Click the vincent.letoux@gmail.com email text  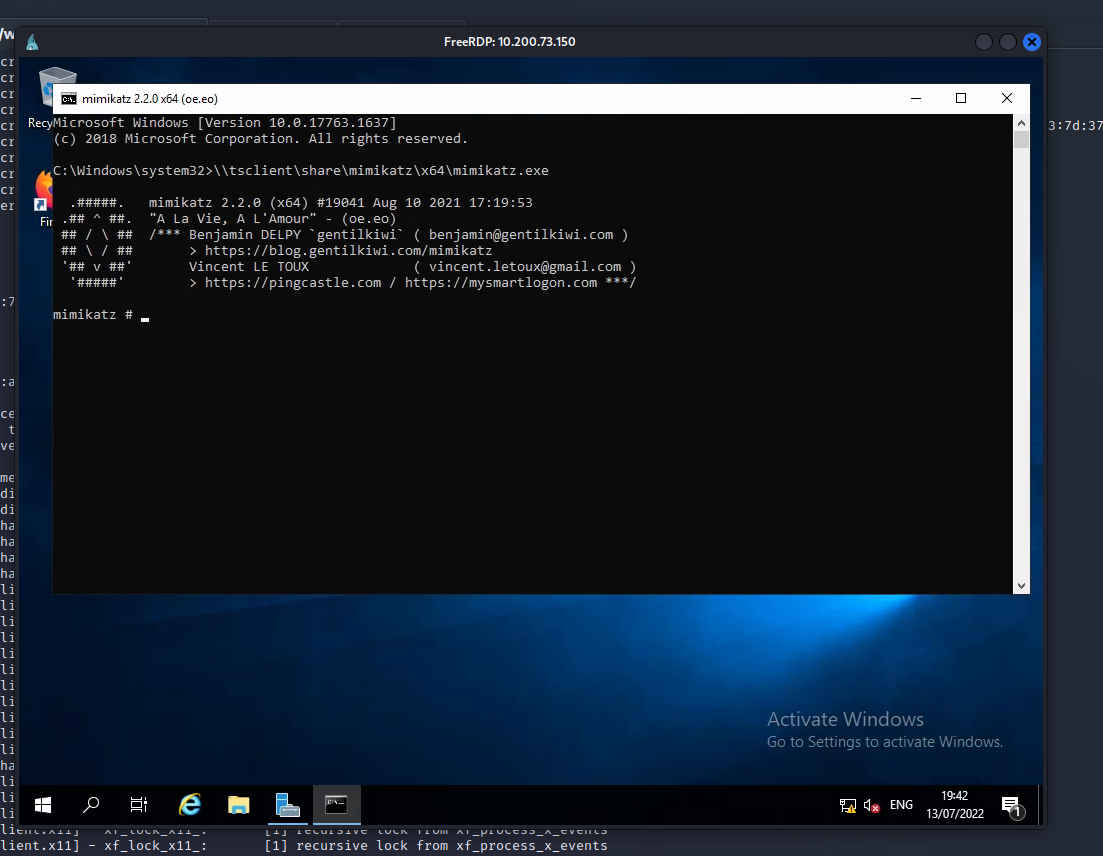click(525, 267)
